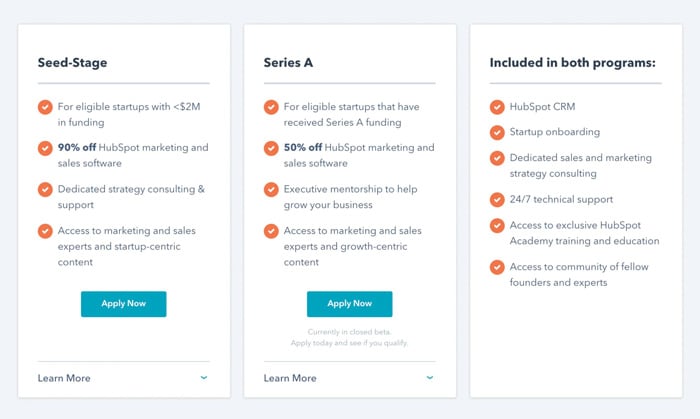
Task: Click checkmark icon beside "HubSpot CRM"
Action: 497,107
